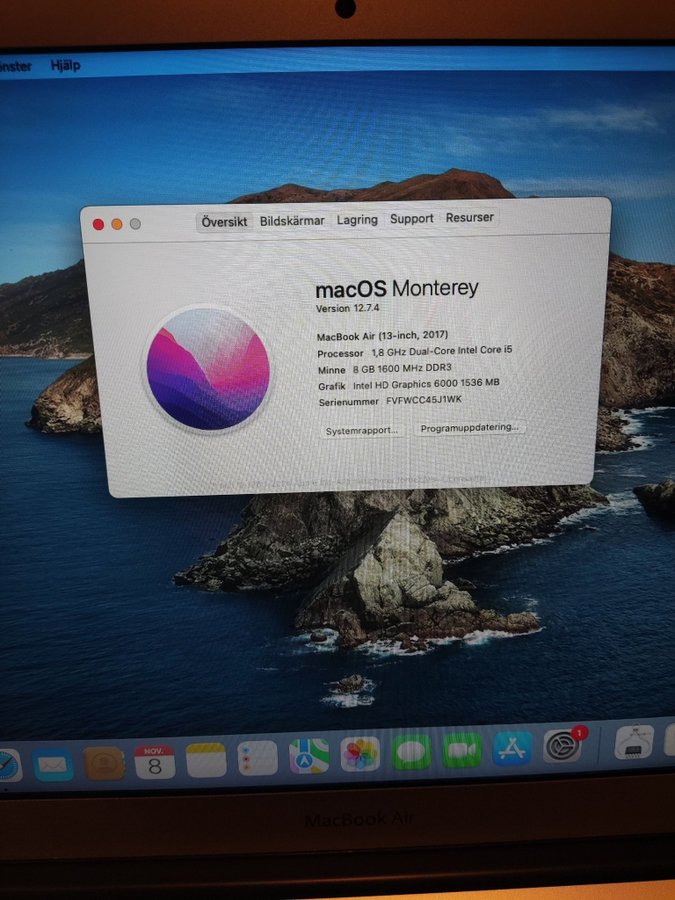Open the Lagring tab
Image resolution: width=675 pixels, height=900 pixels.
(x=357, y=220)
